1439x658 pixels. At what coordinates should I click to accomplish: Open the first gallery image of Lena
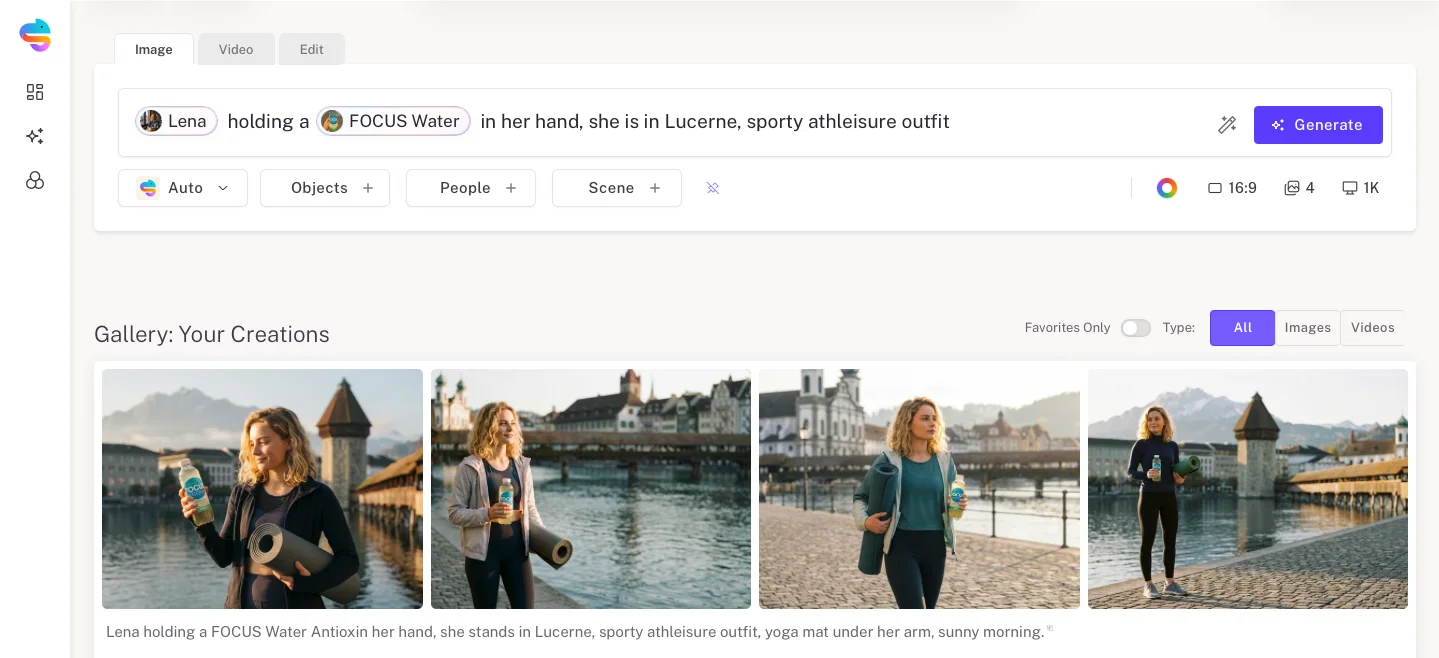click(262, 489)
